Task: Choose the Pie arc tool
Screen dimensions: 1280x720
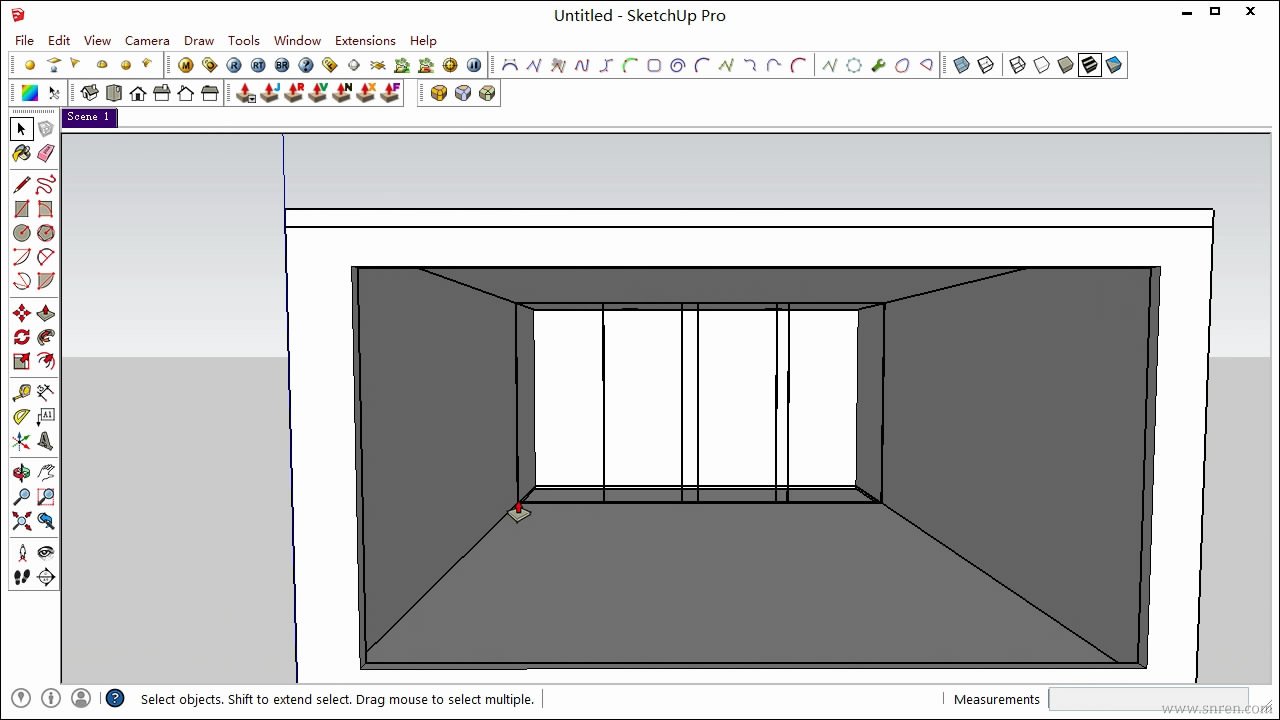Action: (x=45, y=281)
